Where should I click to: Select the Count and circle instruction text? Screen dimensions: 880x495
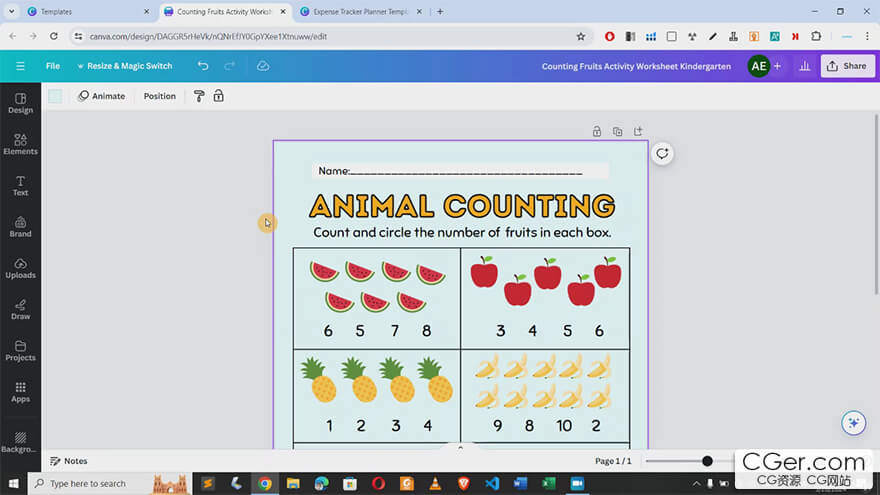coord(462,232)
